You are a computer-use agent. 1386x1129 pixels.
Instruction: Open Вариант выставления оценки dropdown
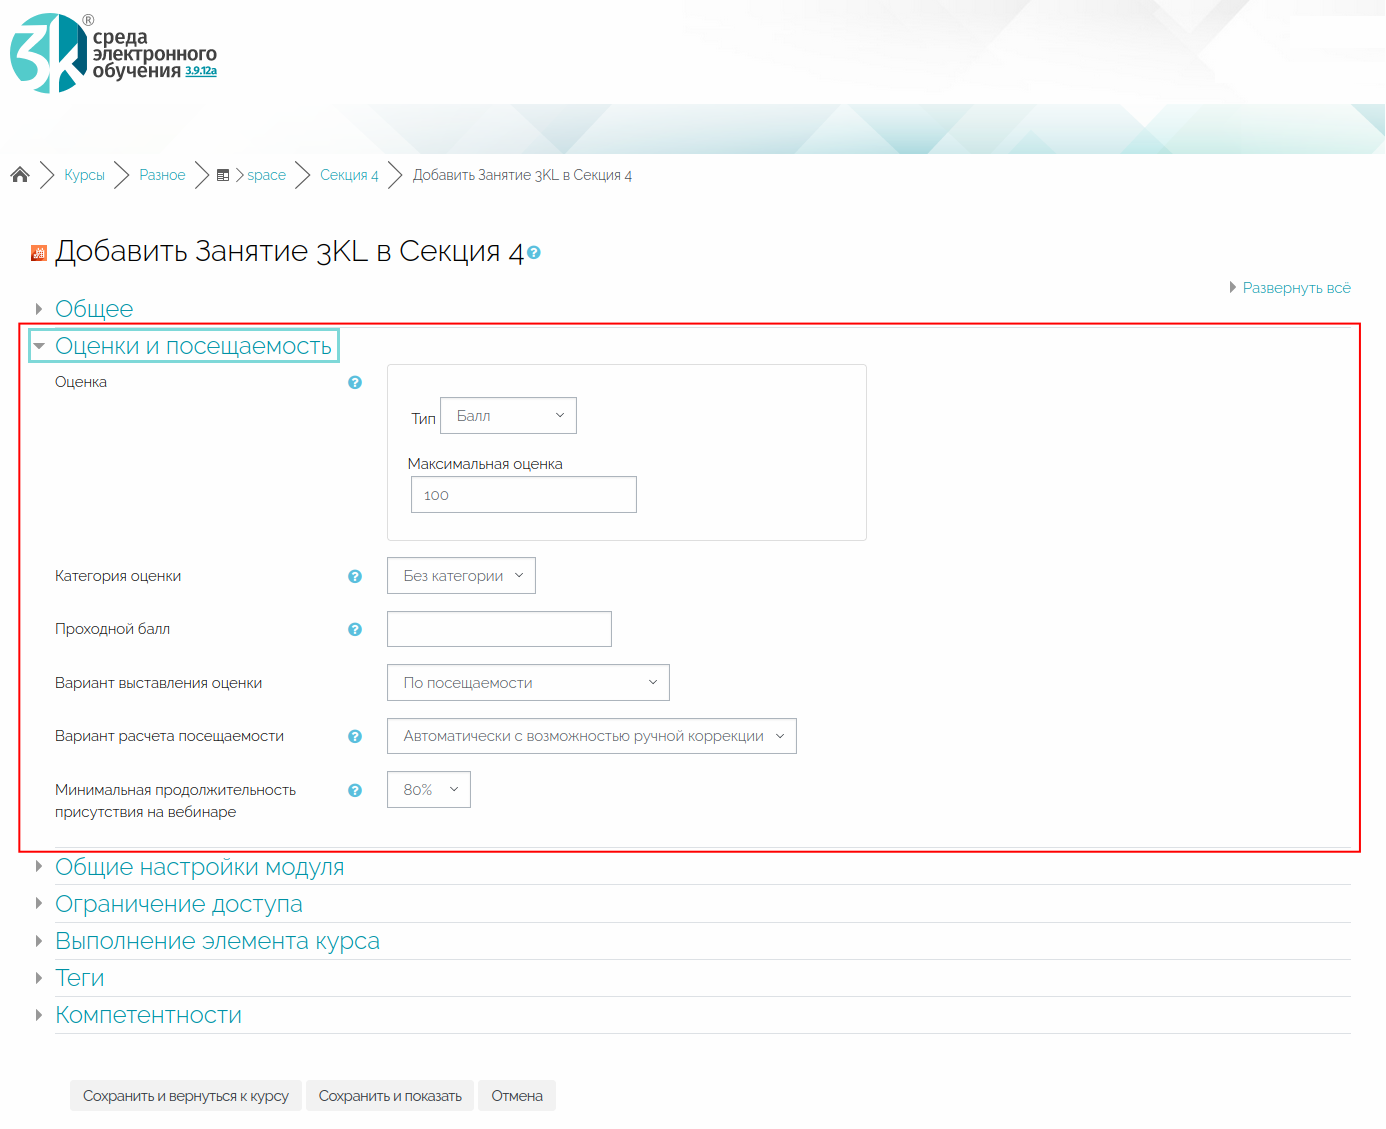pyautogui.click(x=528, y=683)
